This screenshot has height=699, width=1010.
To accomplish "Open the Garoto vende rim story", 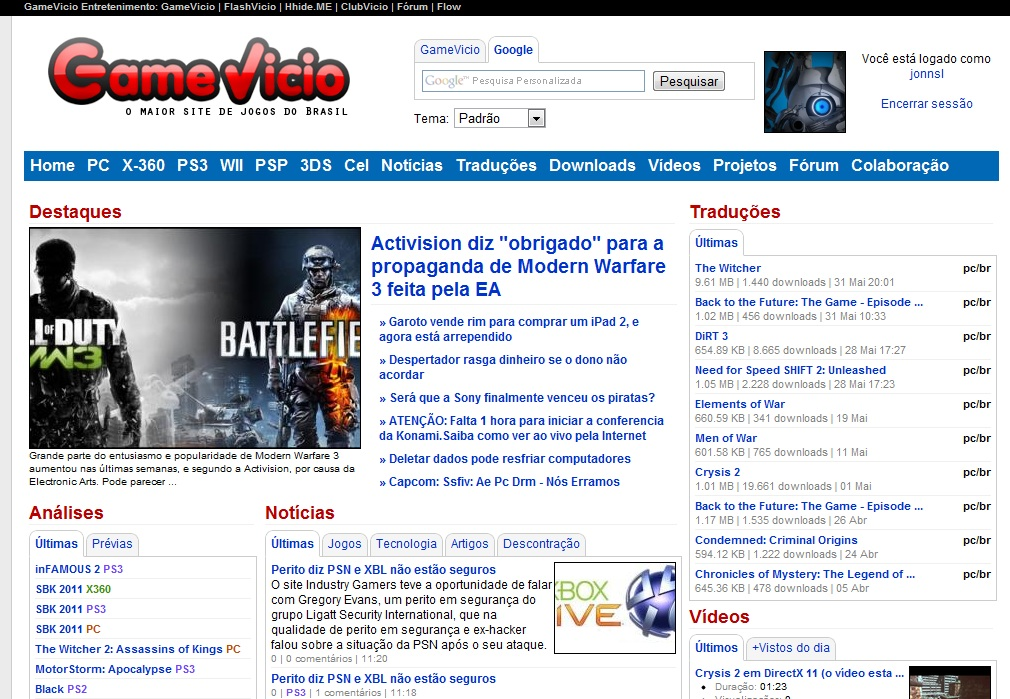I will 509,329.
